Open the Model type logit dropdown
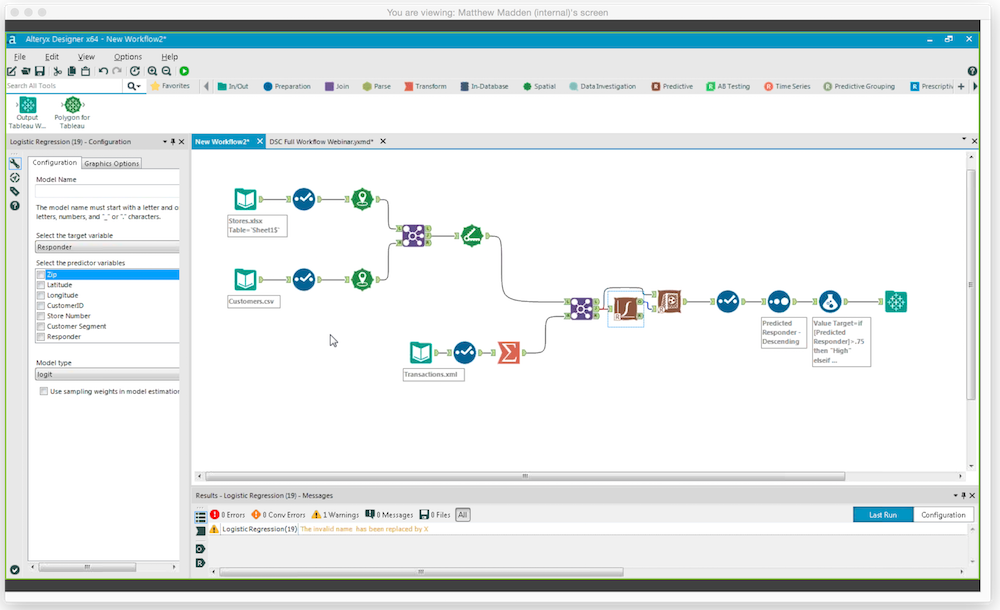This screenshot has height=610, width=1000. coord(107,374)
